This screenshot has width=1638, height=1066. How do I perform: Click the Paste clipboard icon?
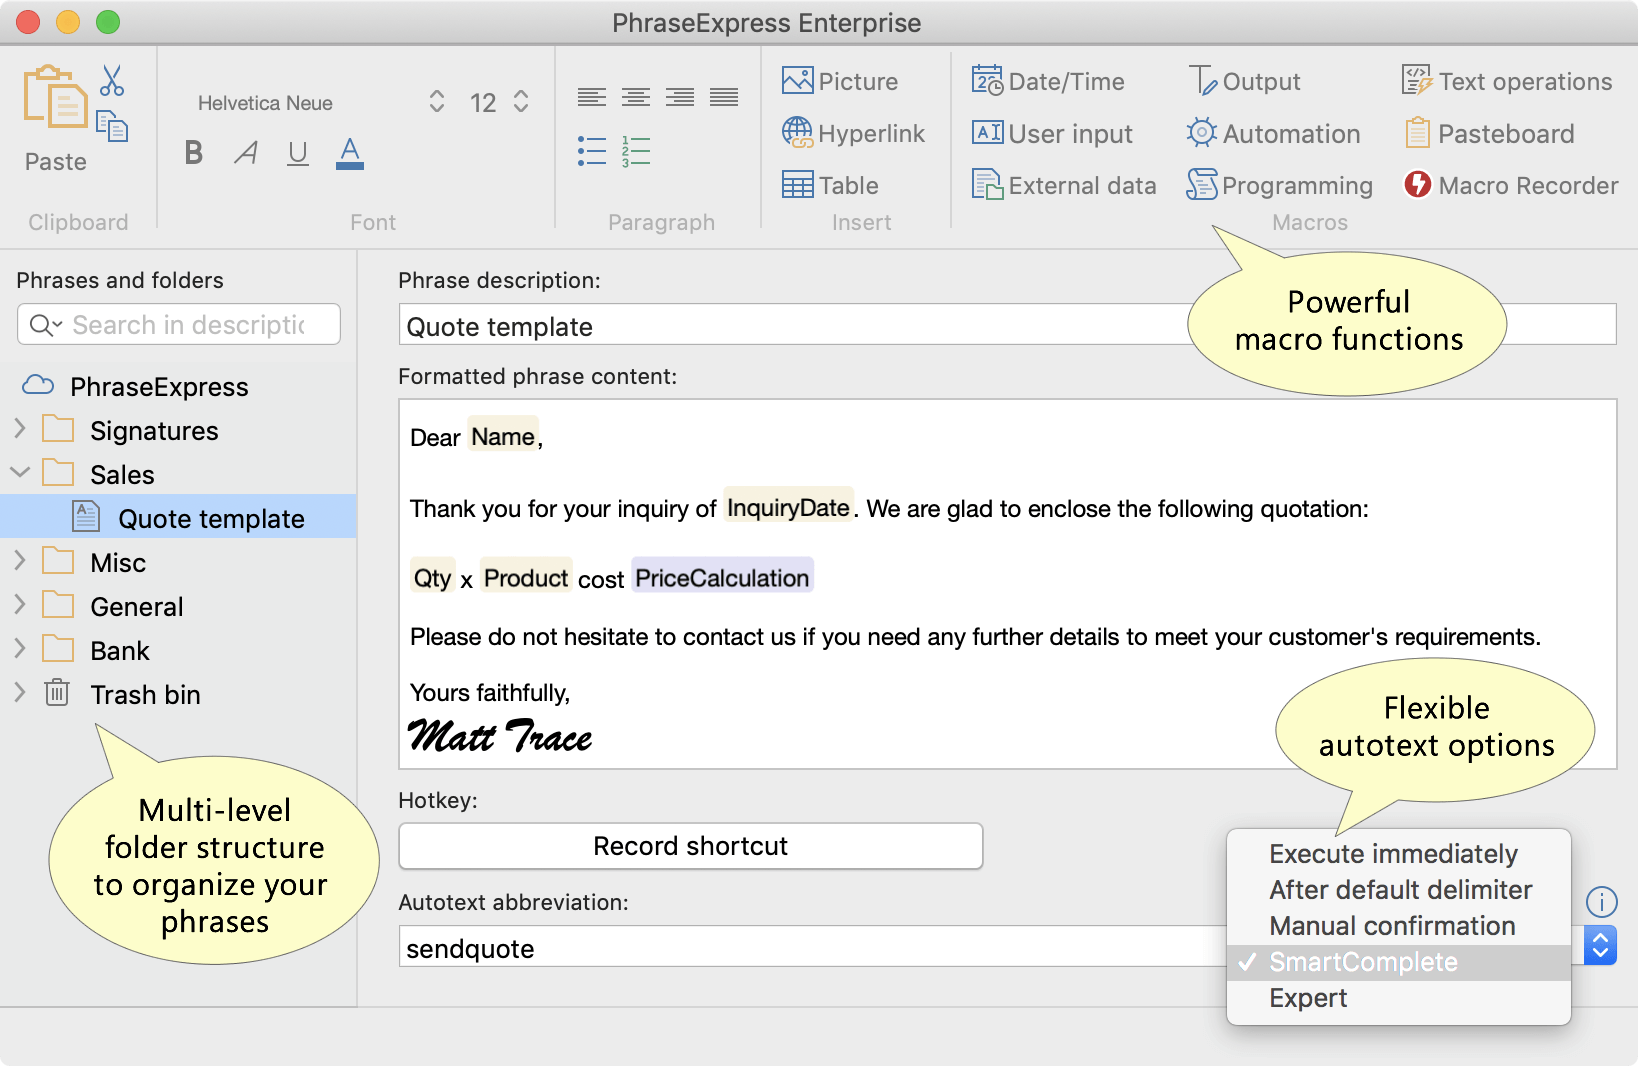(x=55, y=98)
